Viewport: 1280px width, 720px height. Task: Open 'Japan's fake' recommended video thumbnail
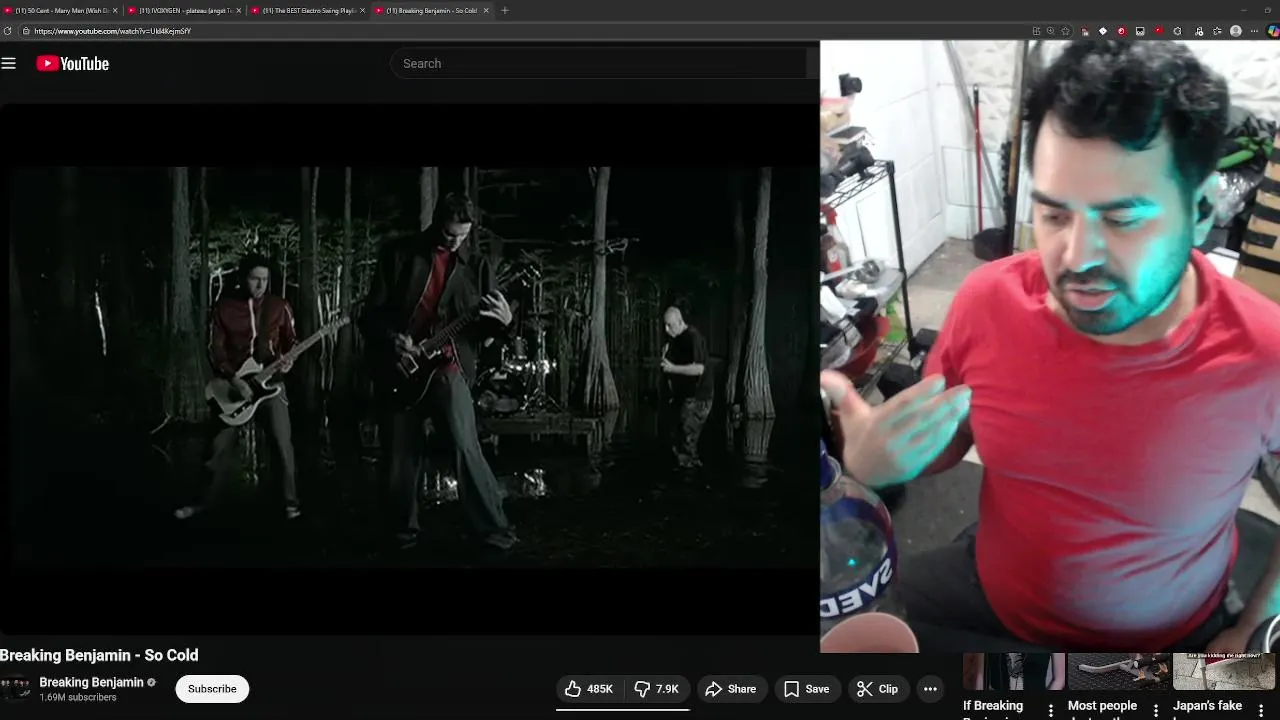(1224, 672)
